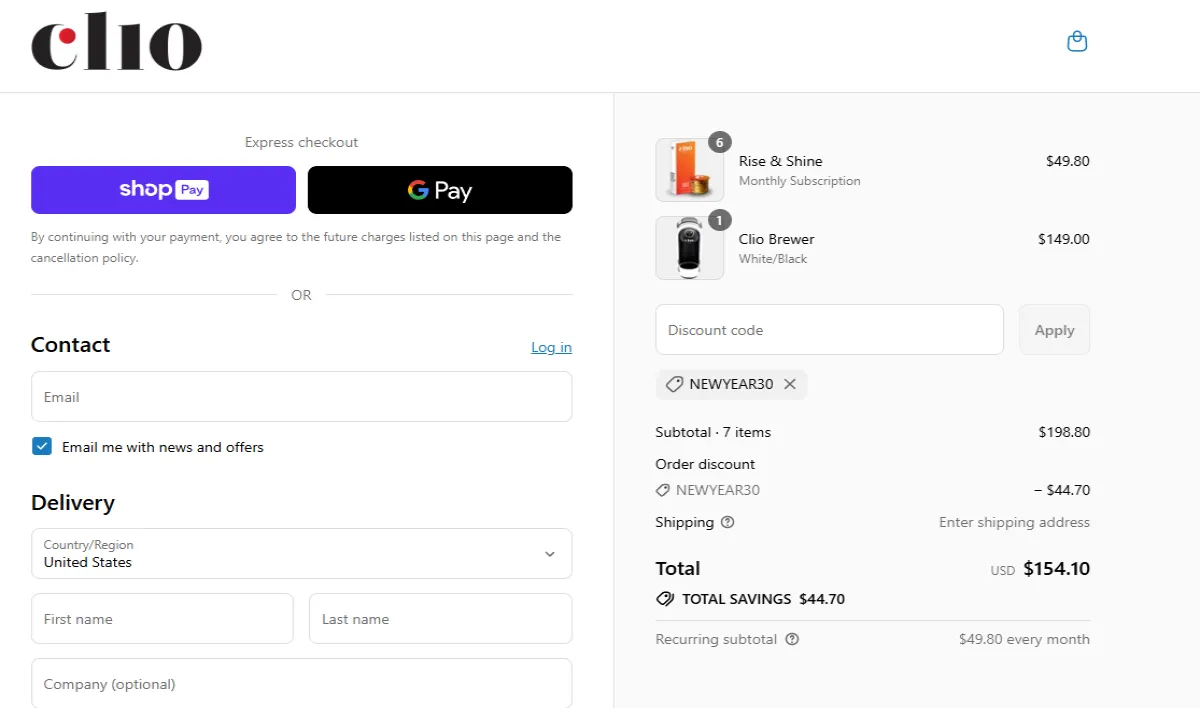Image resolution: width=1200 pixels, height=708 pixels.
Task: Click the Clio logo
Action: 116,42
